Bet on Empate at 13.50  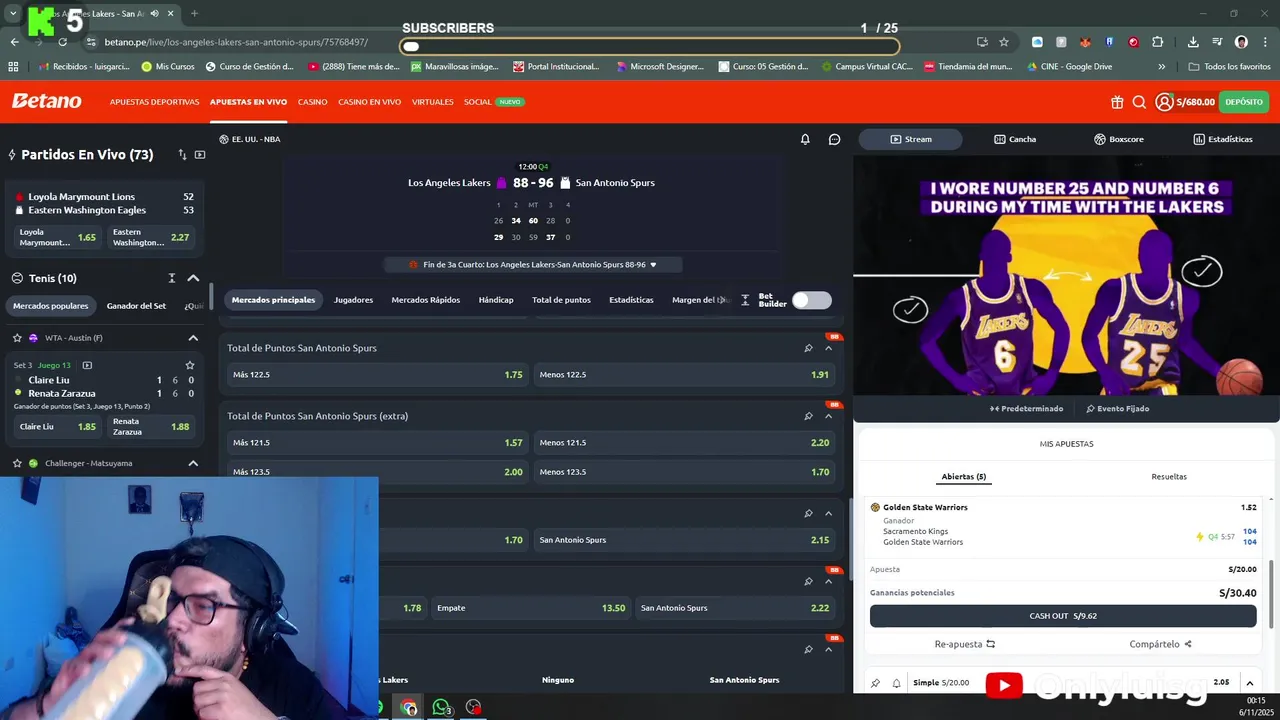[531, 608]
